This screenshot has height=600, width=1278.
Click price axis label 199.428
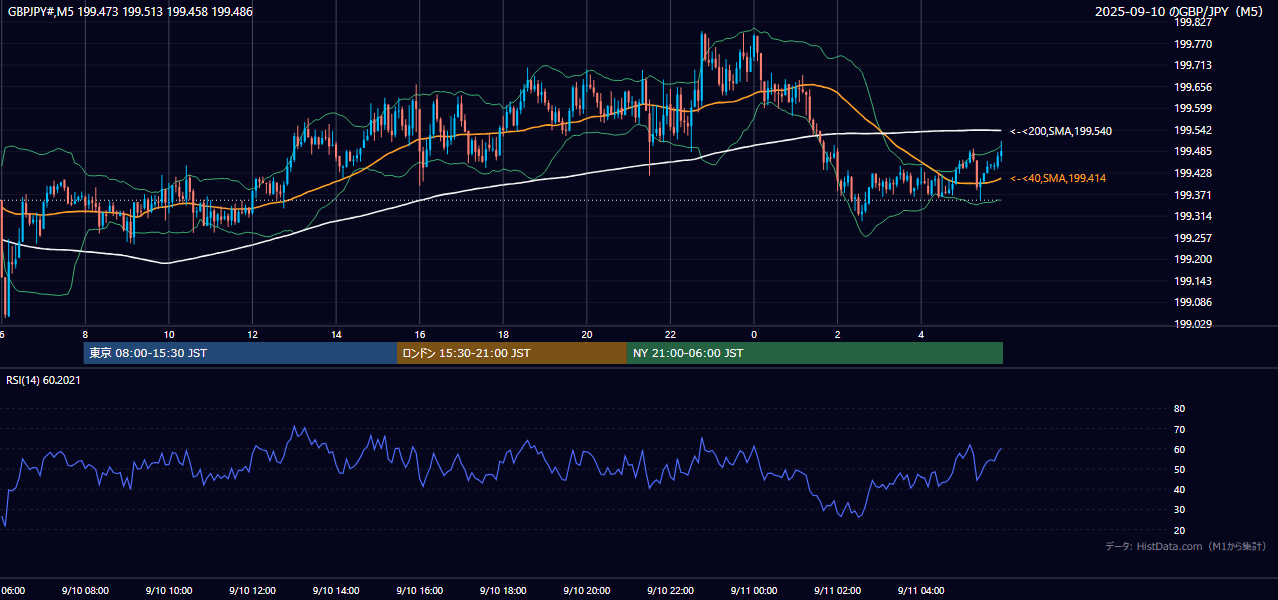click(1193, 173)
